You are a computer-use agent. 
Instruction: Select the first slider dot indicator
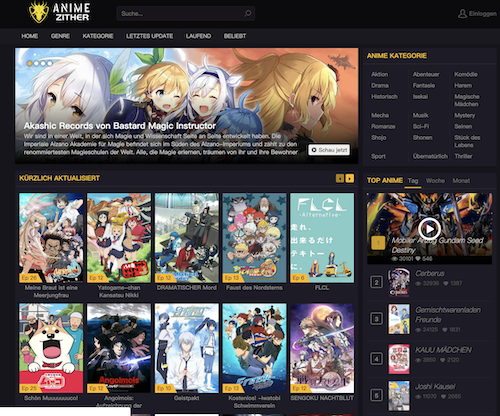tap(30, 63)
